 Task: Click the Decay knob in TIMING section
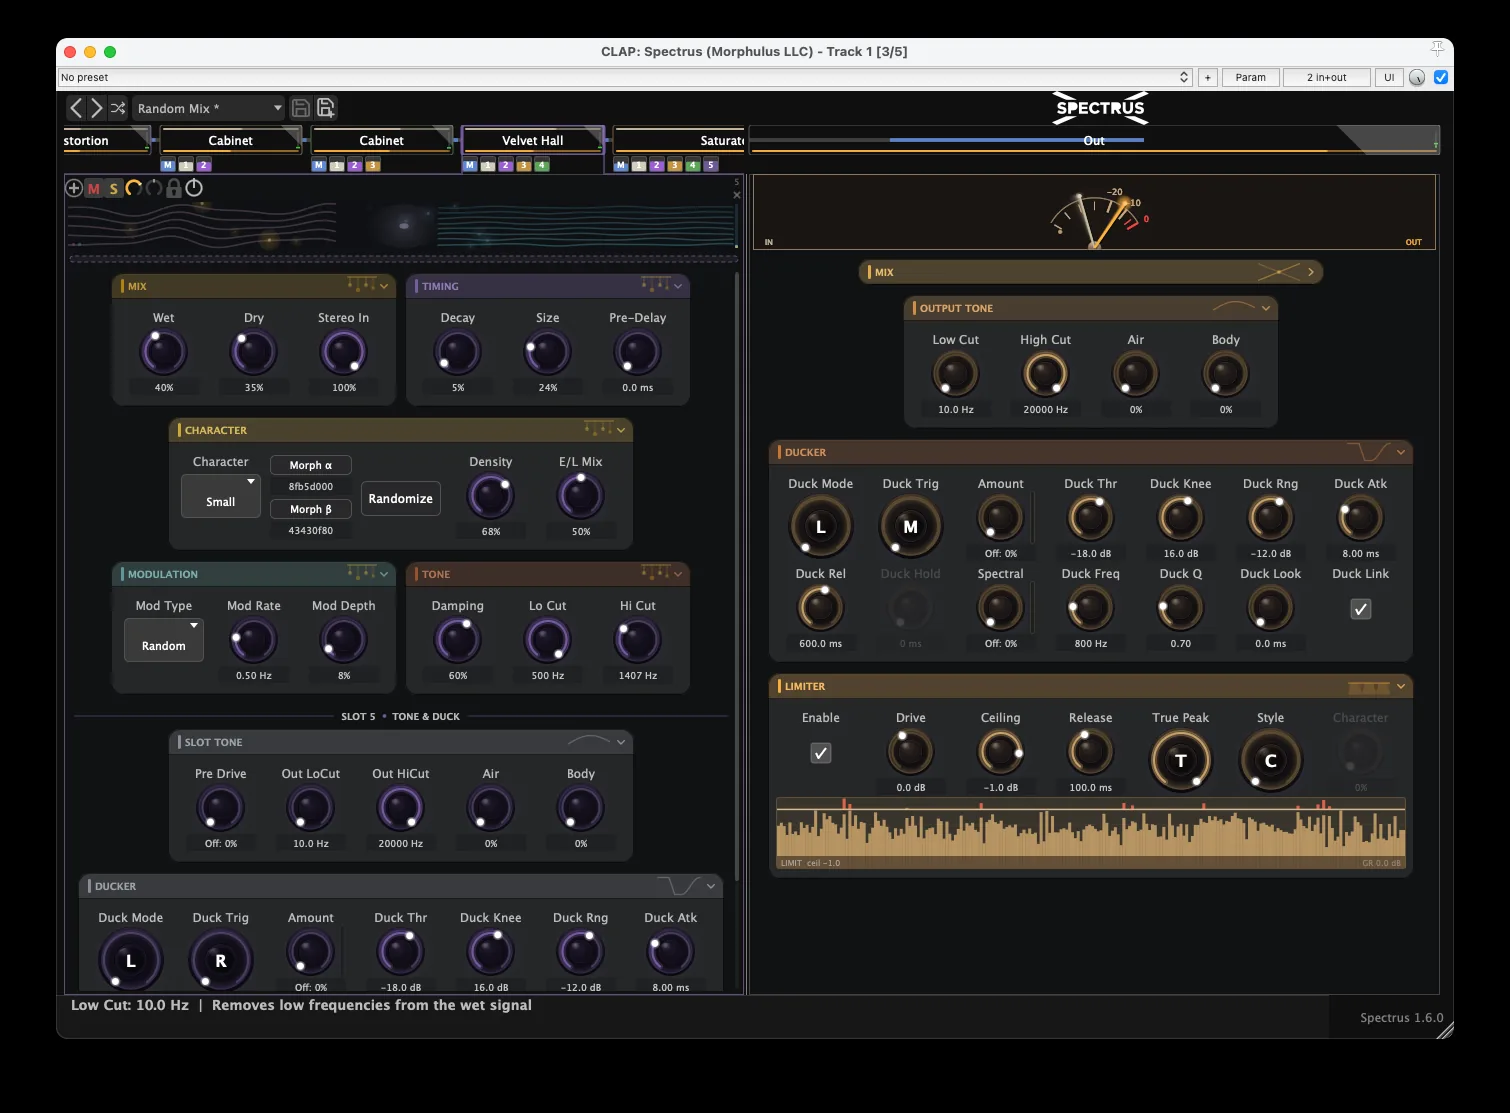458,353
